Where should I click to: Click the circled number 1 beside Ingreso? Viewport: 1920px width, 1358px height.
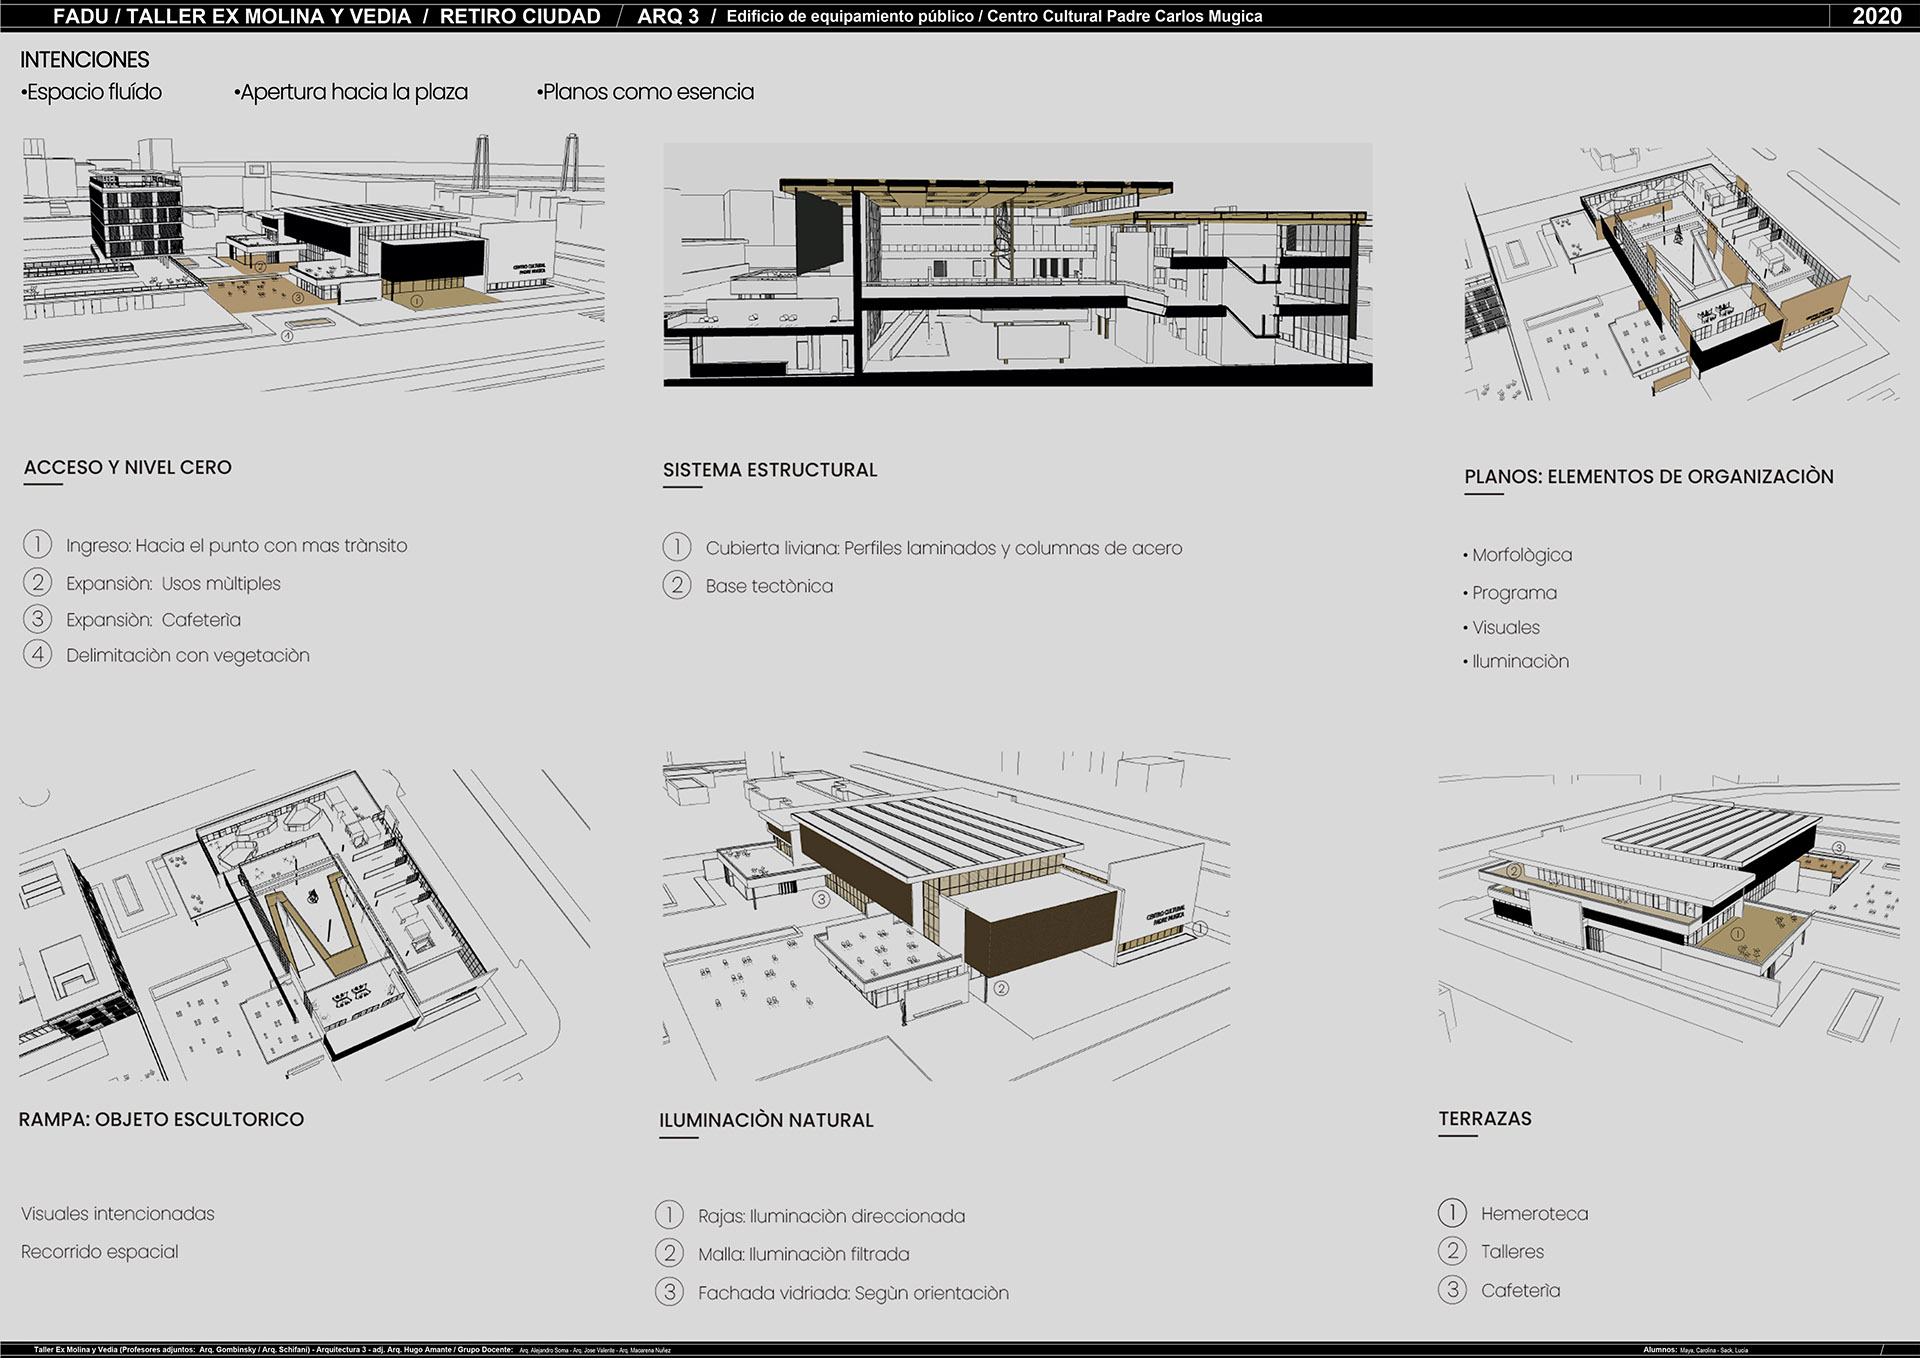(37, 545)
